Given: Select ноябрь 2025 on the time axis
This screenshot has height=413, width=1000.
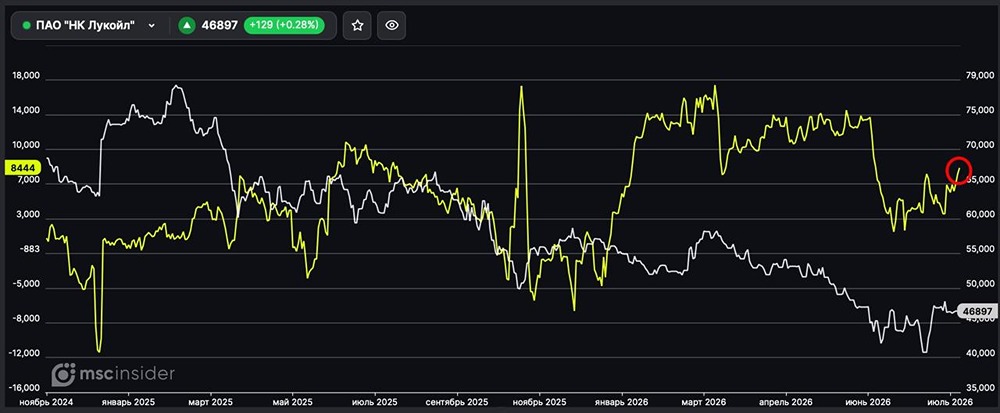Looking at the screenshot, I should [x=540, y=402].
